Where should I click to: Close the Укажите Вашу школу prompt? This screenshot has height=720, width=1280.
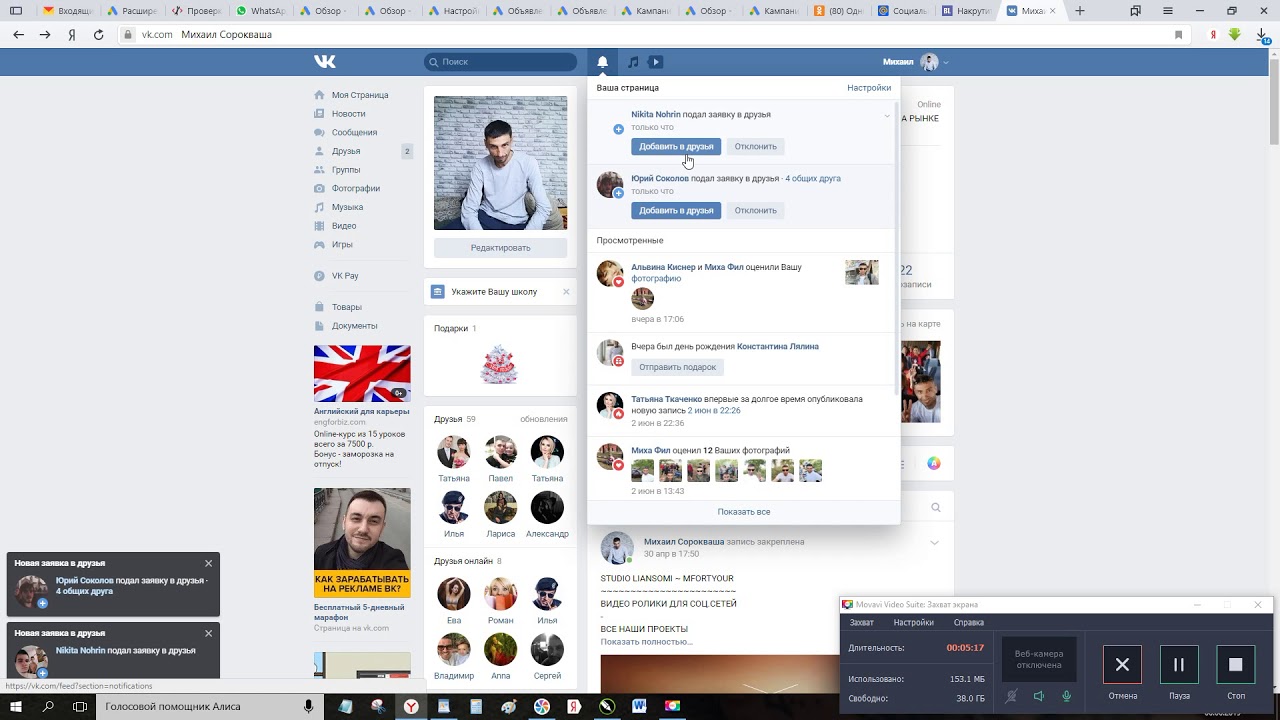coord(566,292)
